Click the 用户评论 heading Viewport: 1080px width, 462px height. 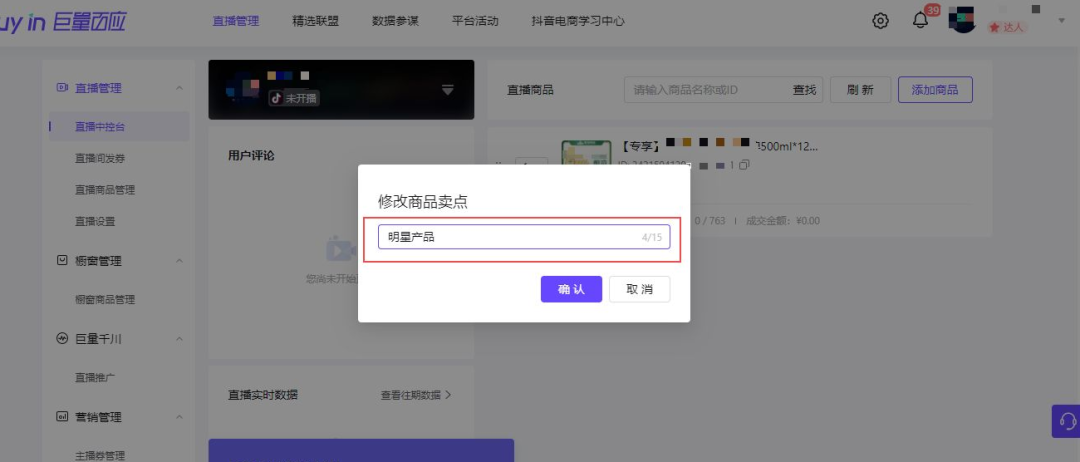(x=251, y=156)
